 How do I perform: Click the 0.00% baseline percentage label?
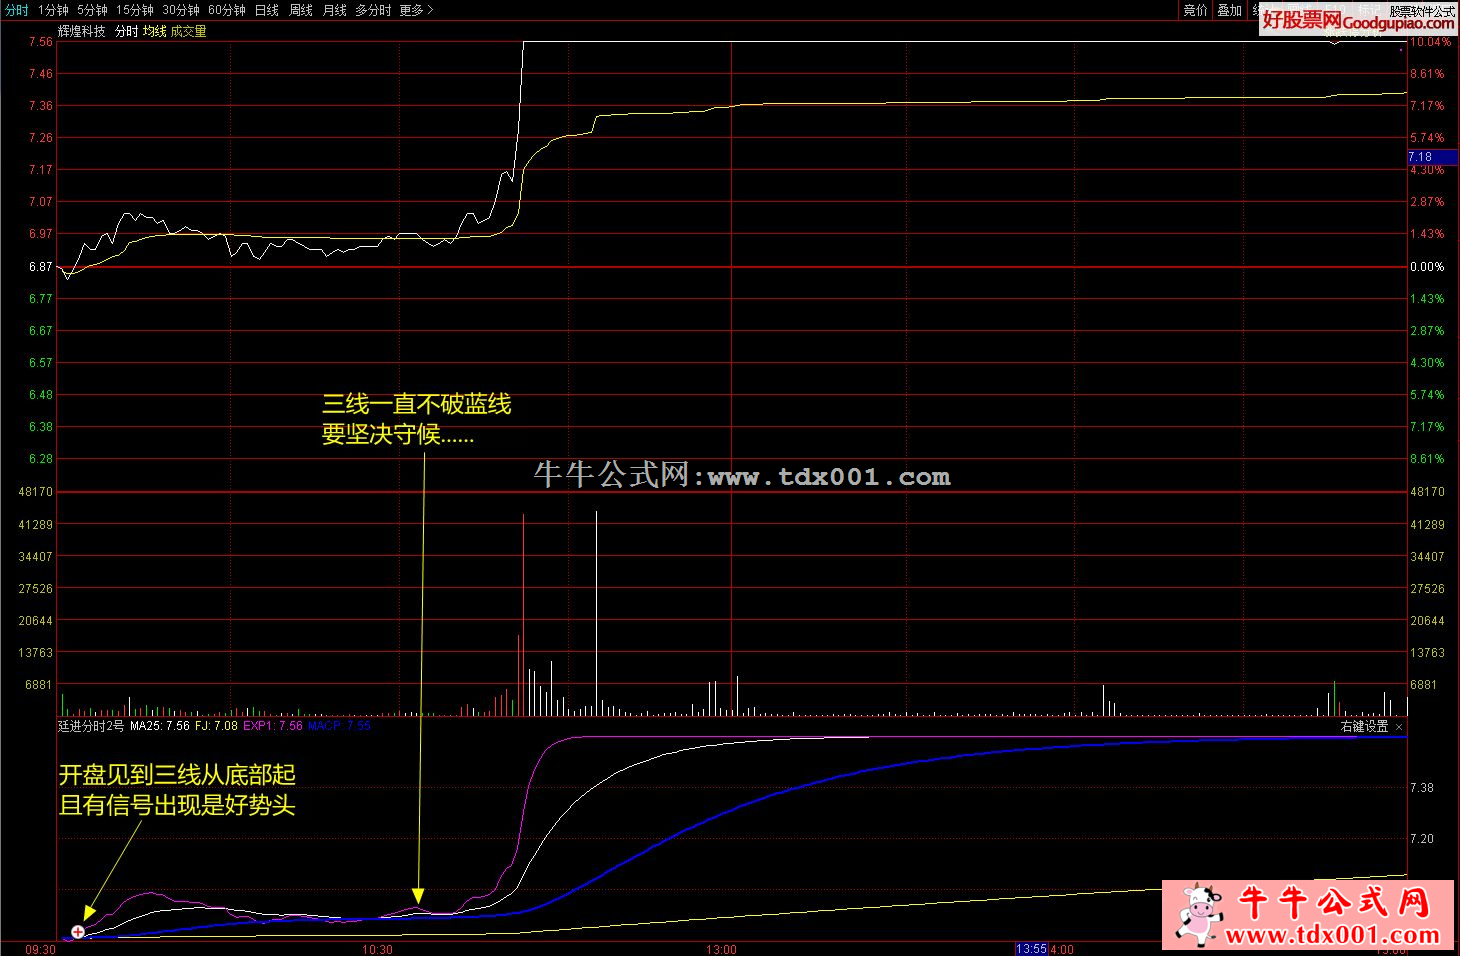[1427, 267]
